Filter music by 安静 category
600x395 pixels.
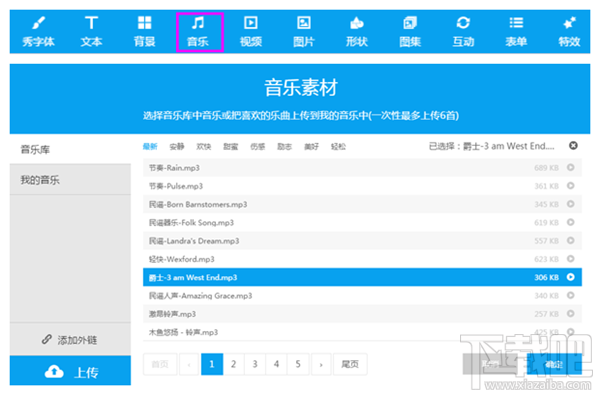[177, 147]
